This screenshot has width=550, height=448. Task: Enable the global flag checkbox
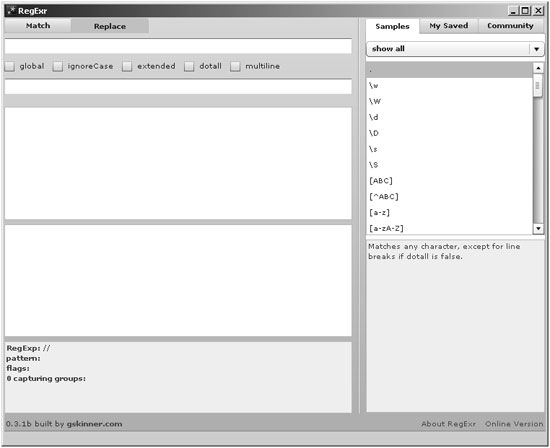10,66
